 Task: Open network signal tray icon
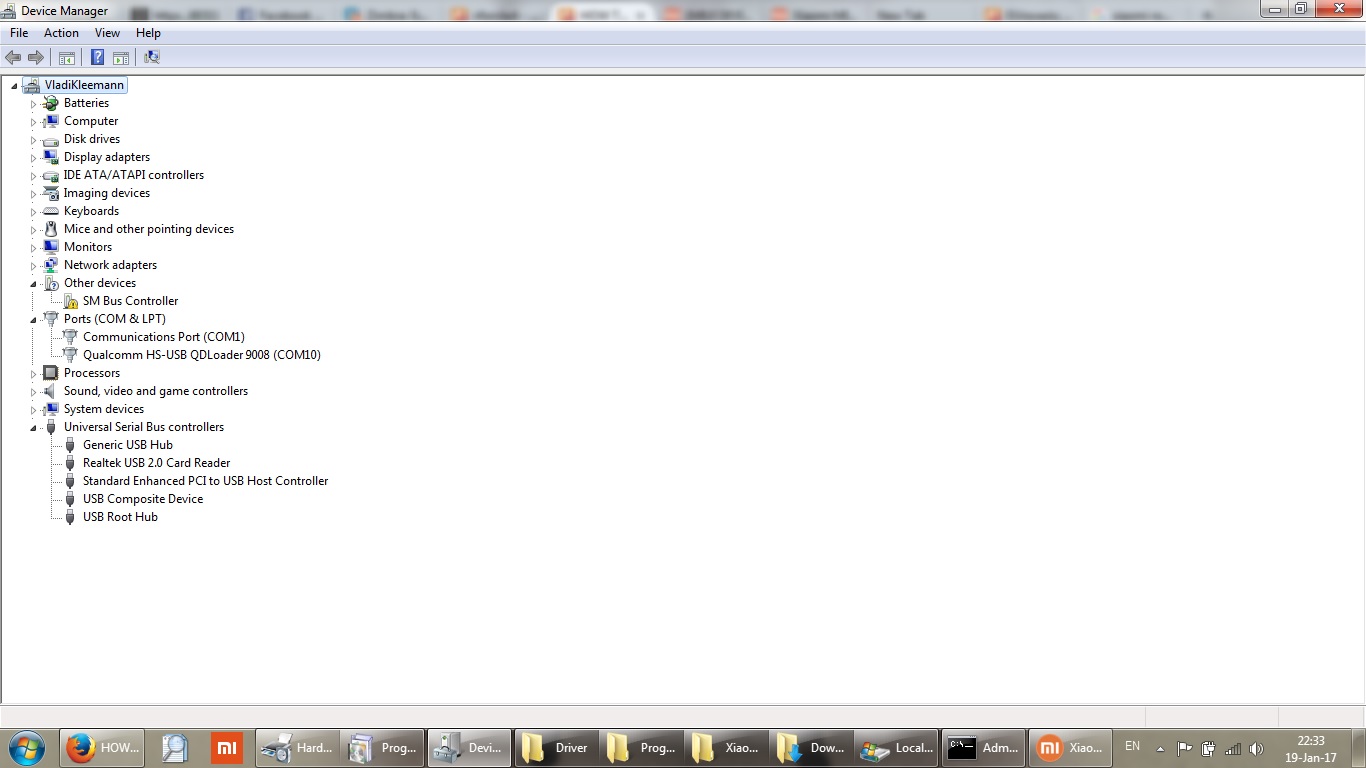click(x=1233, y=748)
